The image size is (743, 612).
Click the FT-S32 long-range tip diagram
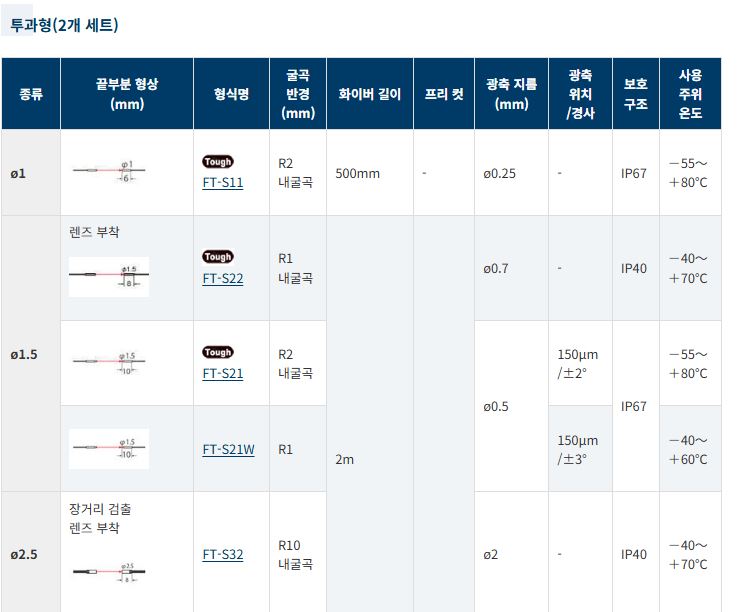pyautogui.click(x=109, y=572)
